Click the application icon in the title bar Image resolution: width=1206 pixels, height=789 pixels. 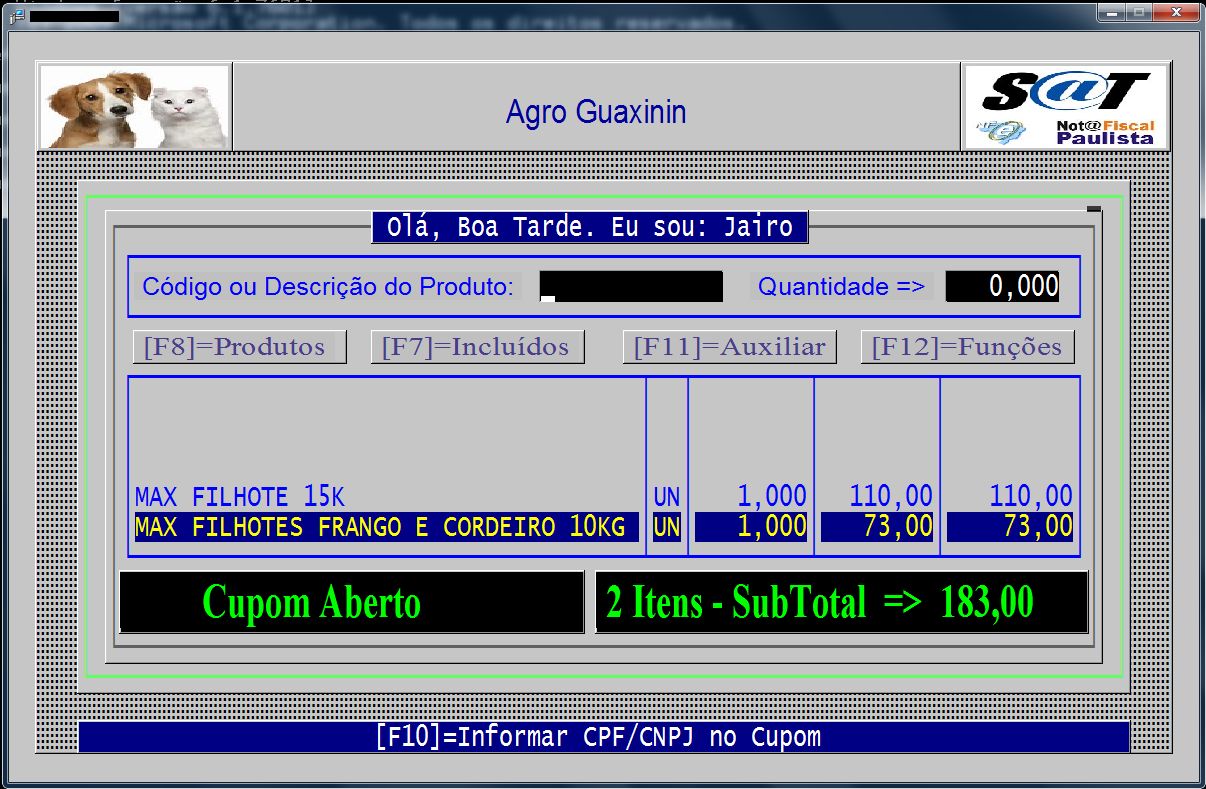click(16, 16)
